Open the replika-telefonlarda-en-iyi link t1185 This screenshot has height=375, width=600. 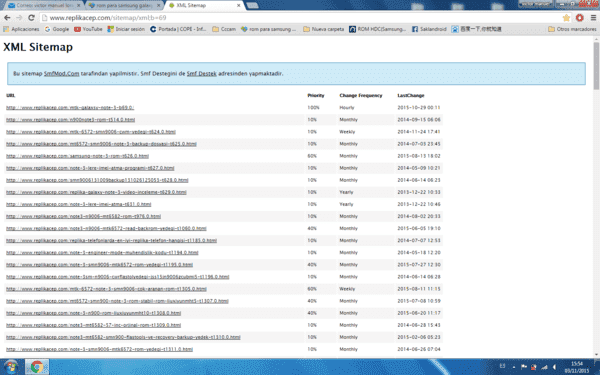(111, 241)
